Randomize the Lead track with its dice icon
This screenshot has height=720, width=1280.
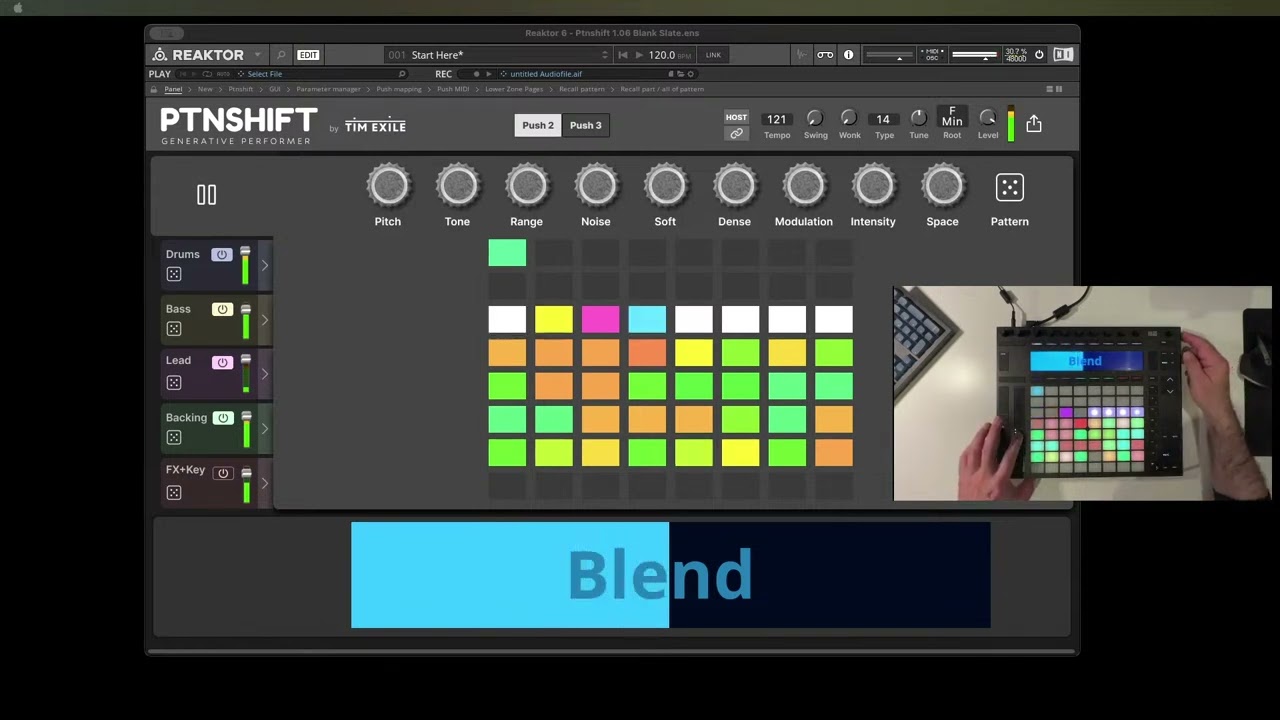coord(174,383)
